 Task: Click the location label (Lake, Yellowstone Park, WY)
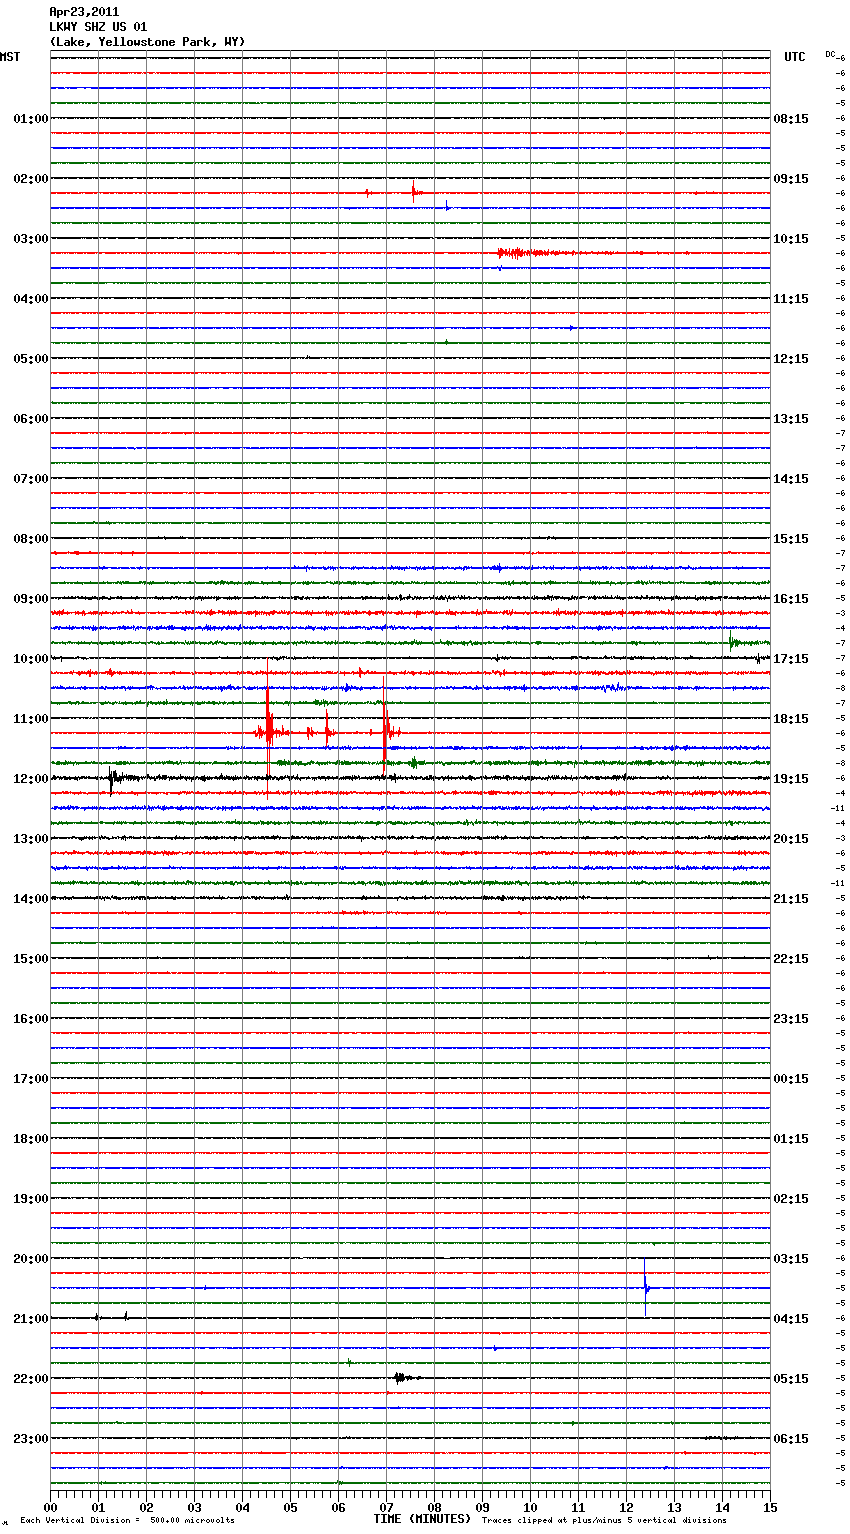147,42
